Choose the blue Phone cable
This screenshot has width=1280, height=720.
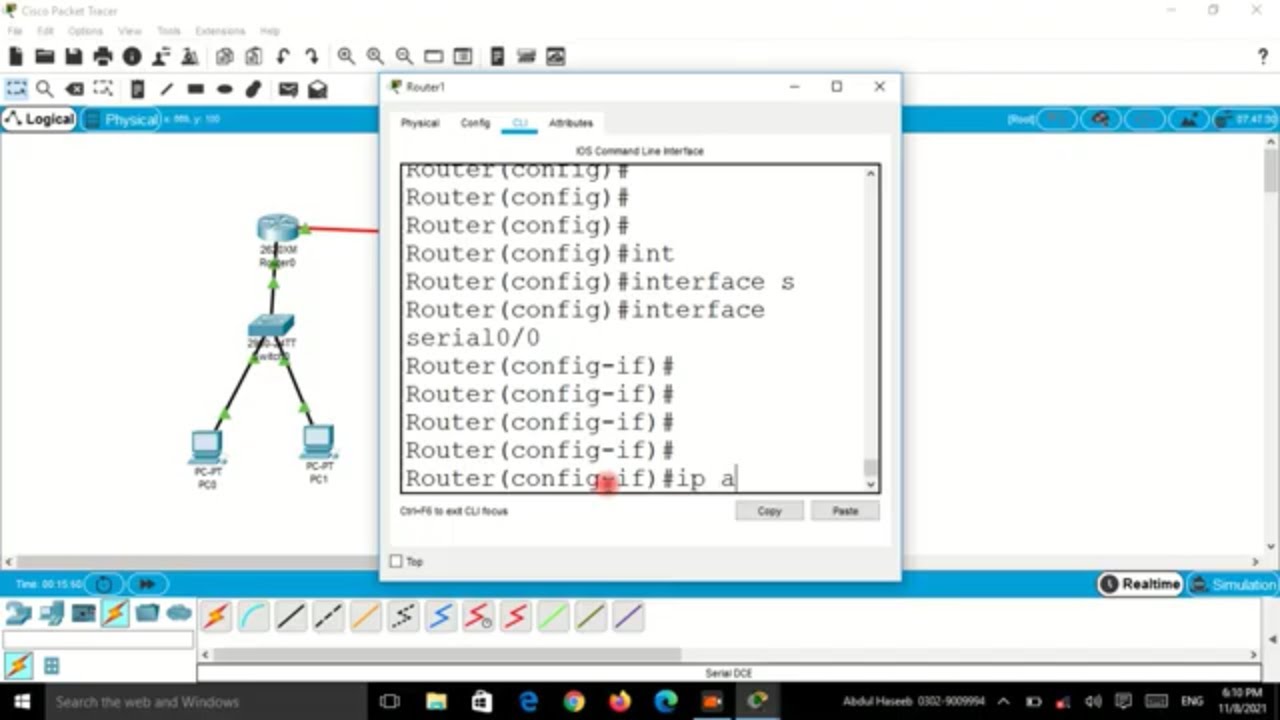tap(441, 617)
